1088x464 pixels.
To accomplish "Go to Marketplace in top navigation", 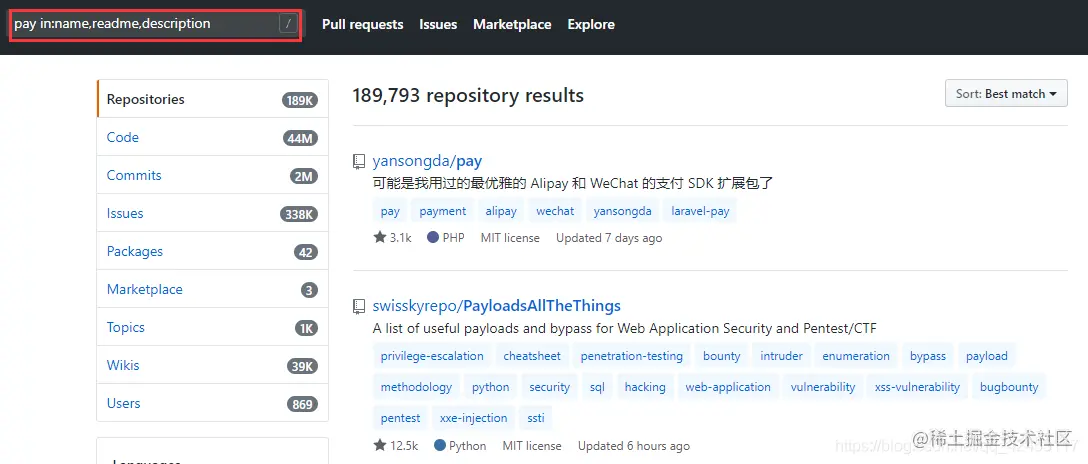I will pyautogui.click(x=512, y=24).
